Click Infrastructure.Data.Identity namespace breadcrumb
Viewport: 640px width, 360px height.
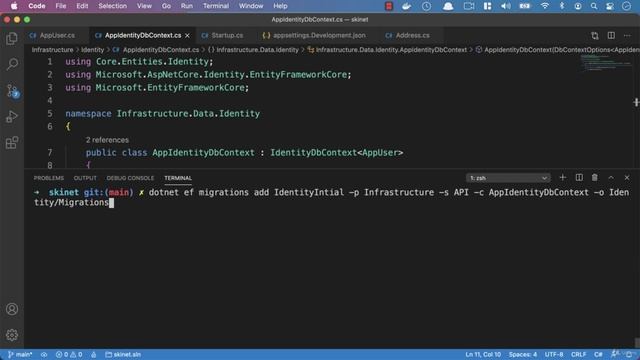click(253, 50)
